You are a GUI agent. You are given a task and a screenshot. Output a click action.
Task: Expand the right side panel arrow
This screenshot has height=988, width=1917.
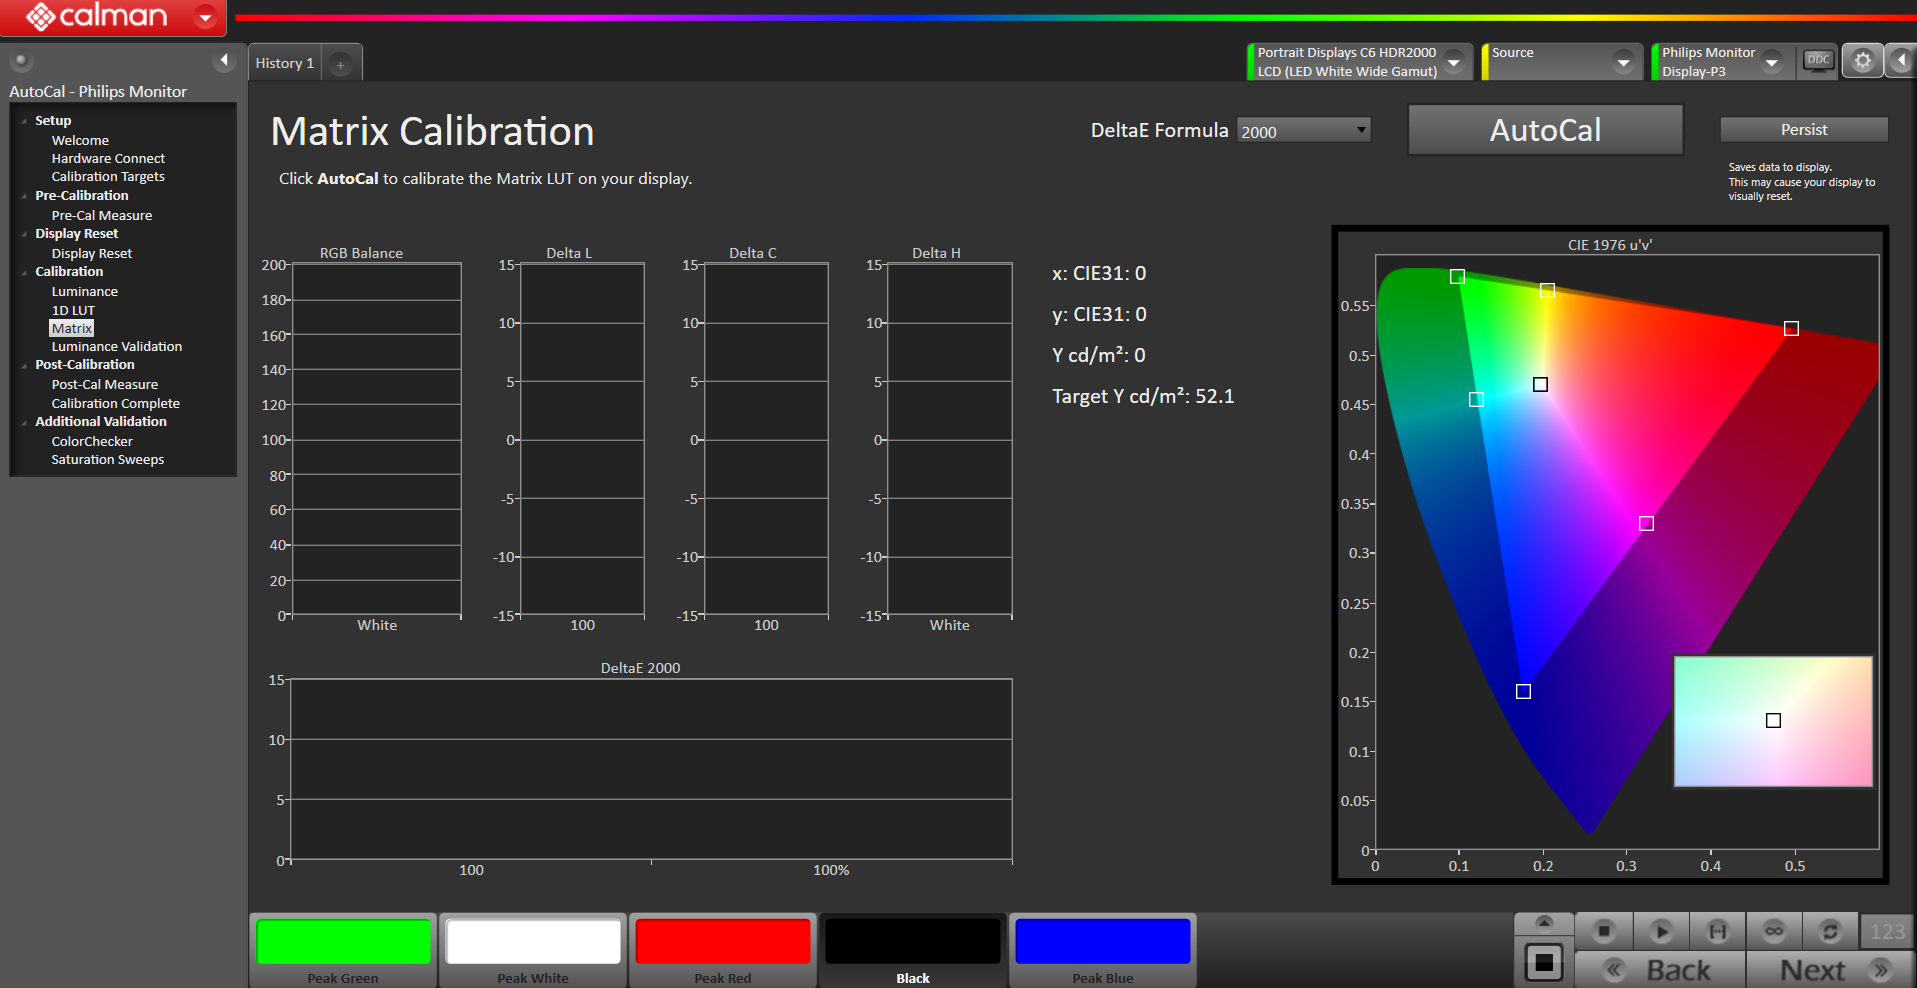pos(1901,61)
